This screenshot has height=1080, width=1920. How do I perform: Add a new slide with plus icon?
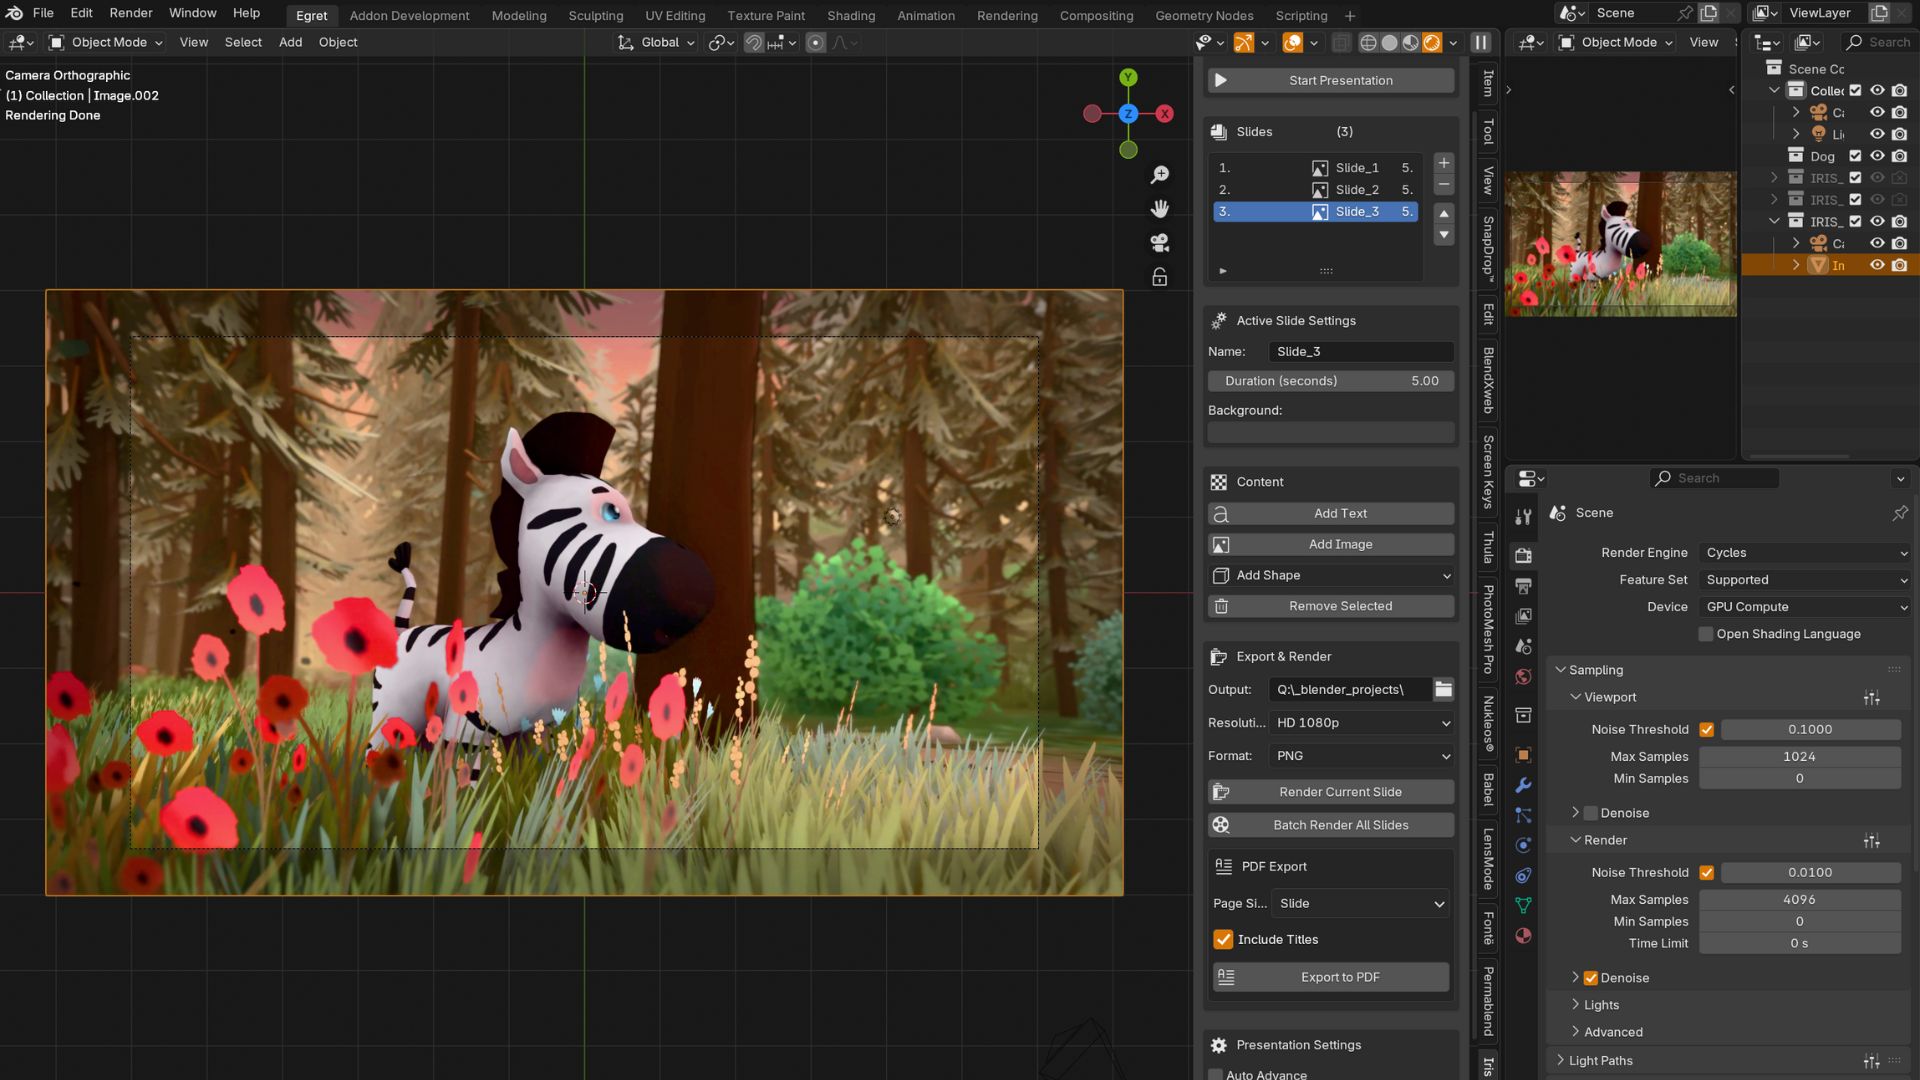pos(1443,163)
